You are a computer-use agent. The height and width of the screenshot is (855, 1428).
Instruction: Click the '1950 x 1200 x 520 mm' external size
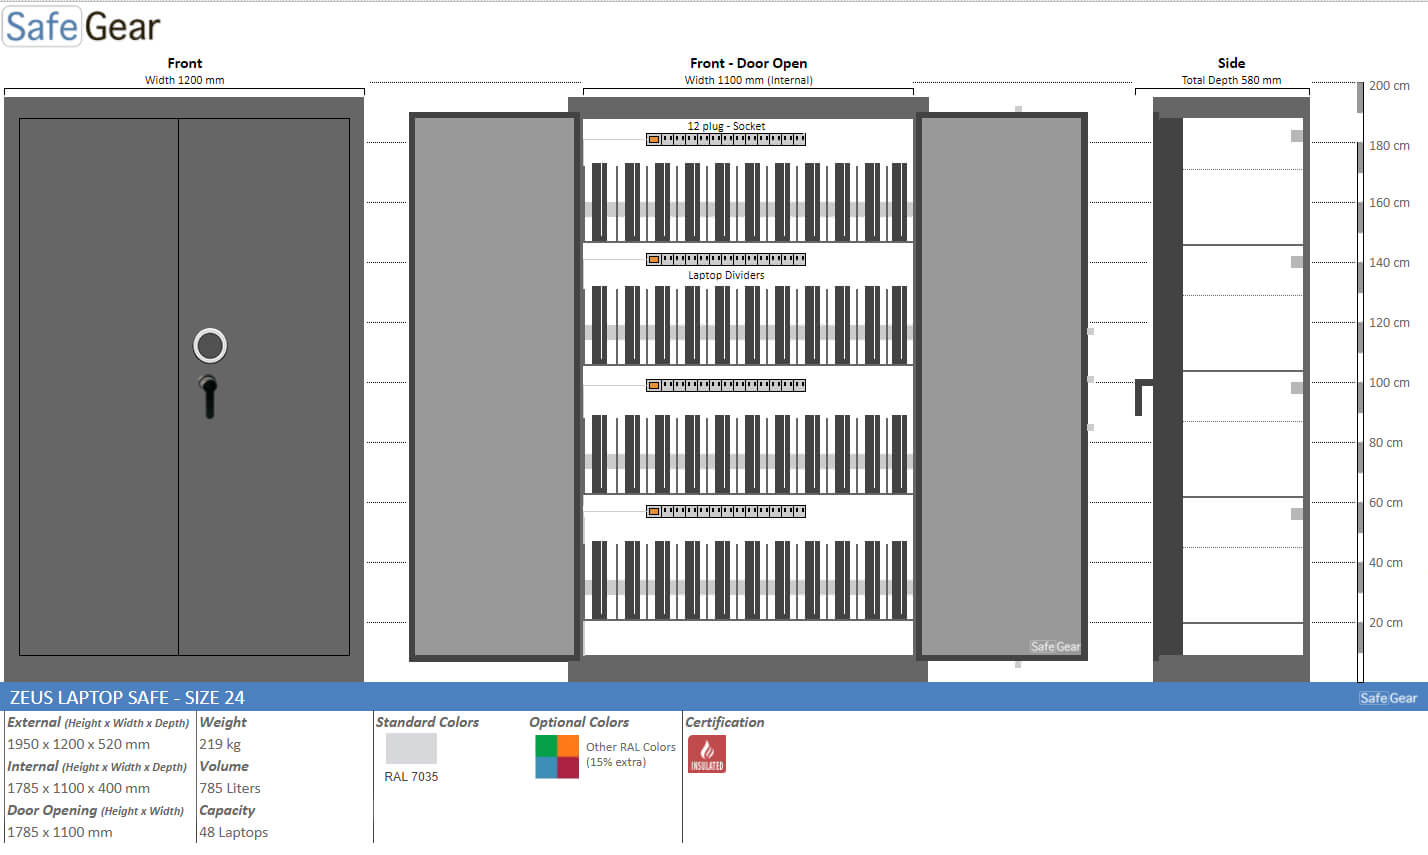(x=79, y=744)
